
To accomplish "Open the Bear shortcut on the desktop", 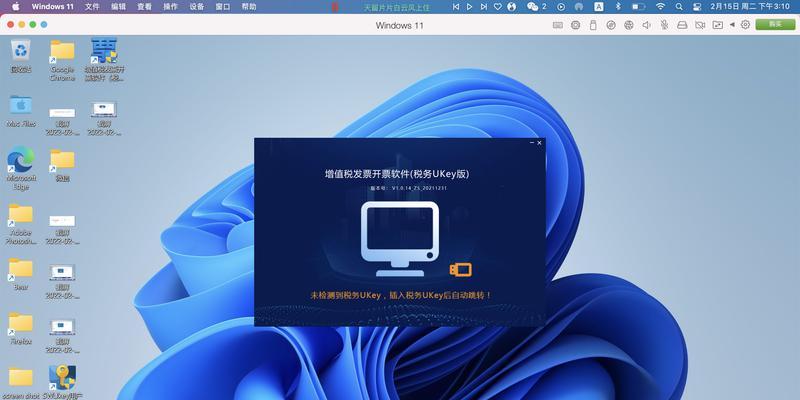I will pos(21,268).
